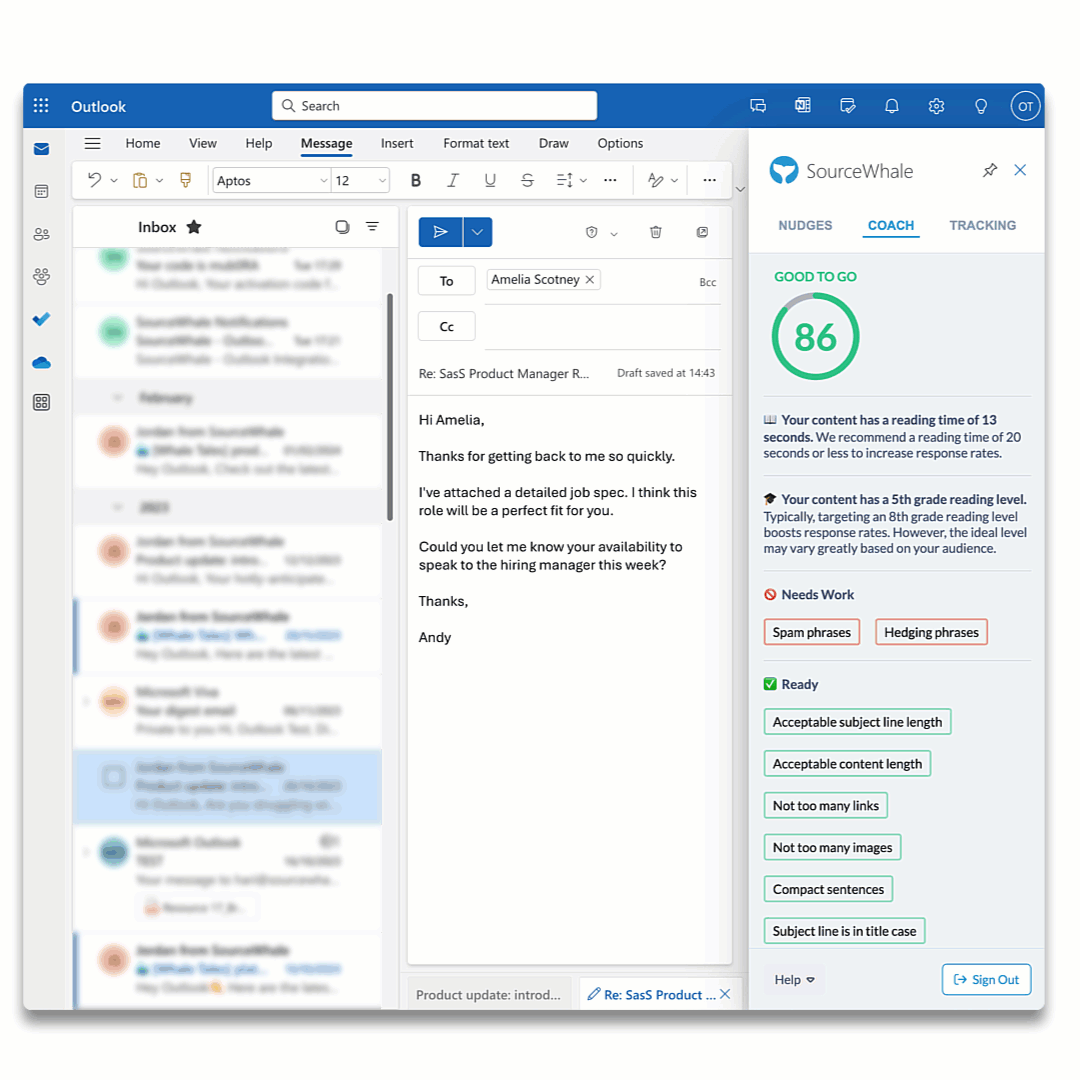Expand the SourceWhale Help dropdown
The width and height of the screenshot is (1080, 1080).
click(x=794, y=979)
